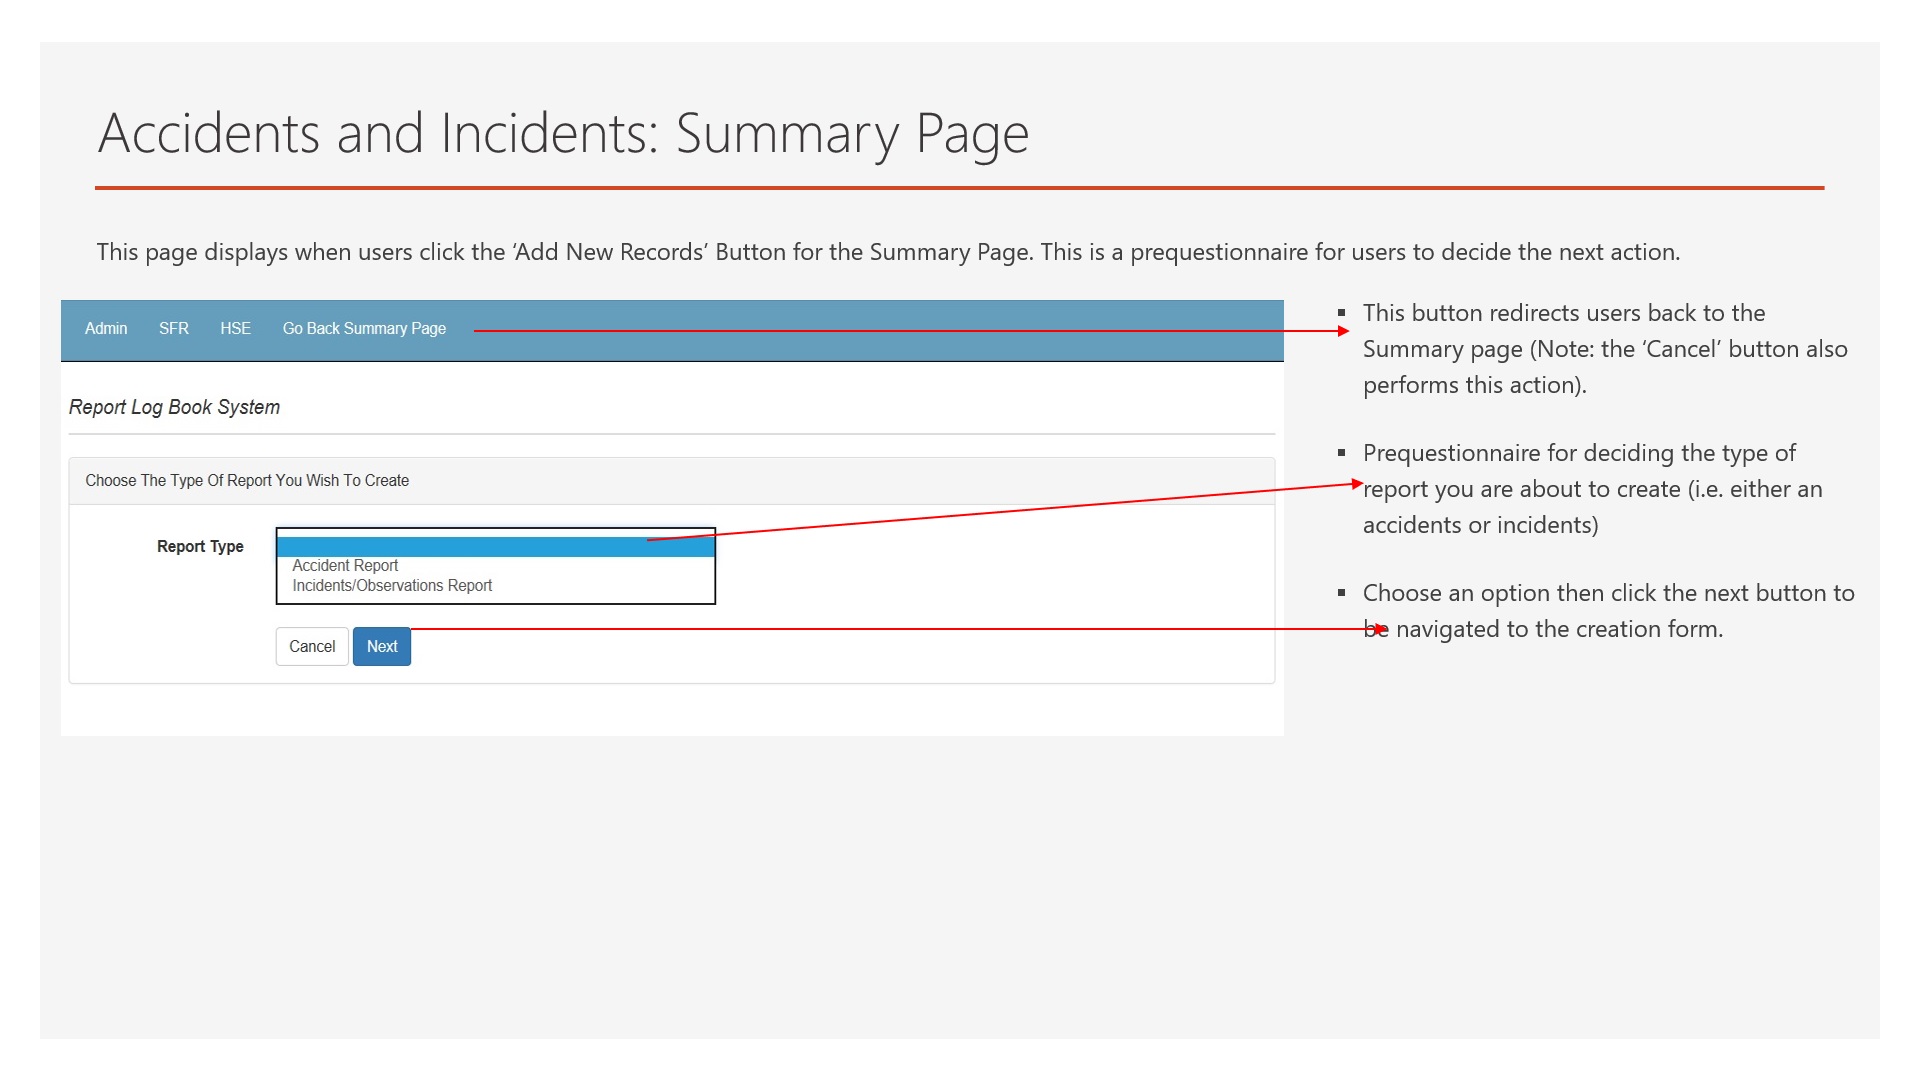Screen dimensions: 1920x1080
Task: Click red arrowhead pointing at the Prequestionnaire bullet
Action: [x=1357, y=484]
